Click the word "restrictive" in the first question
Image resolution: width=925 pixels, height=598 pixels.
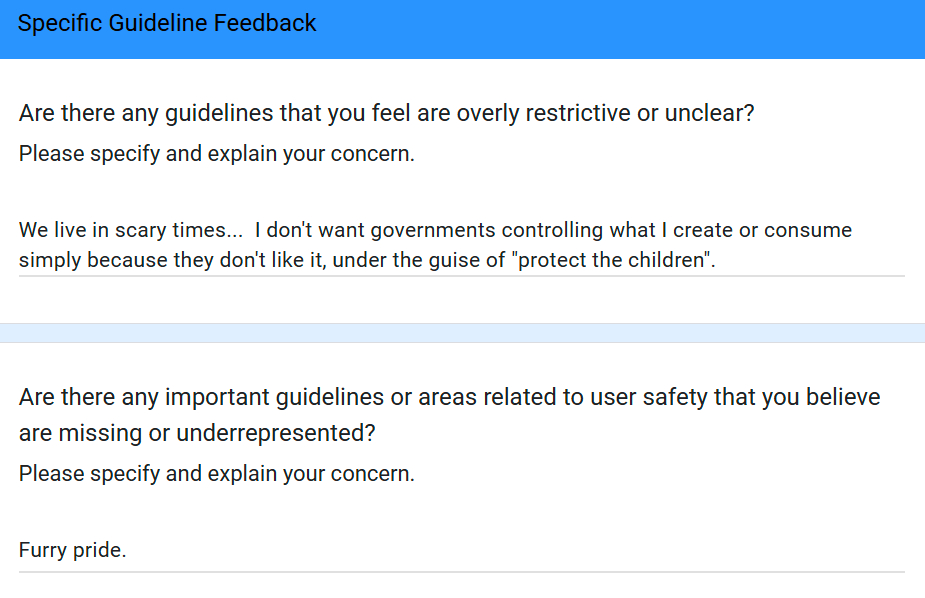tap(573, 113)
